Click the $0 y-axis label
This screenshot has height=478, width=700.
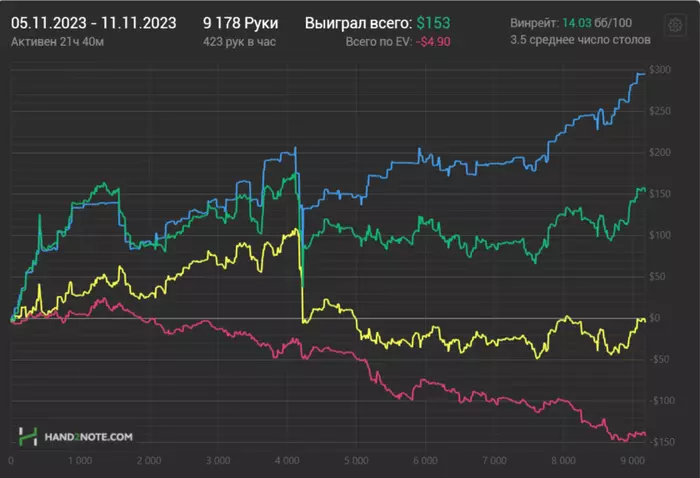click(654, 318)
